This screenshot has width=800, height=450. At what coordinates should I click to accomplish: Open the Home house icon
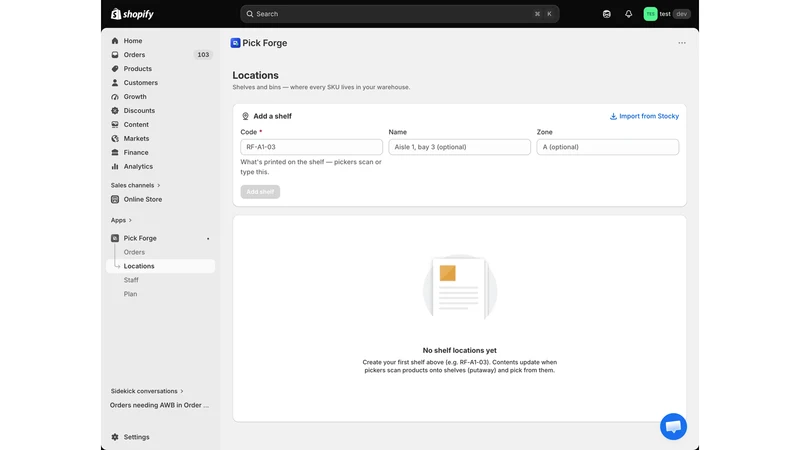(x=115, y=41)
